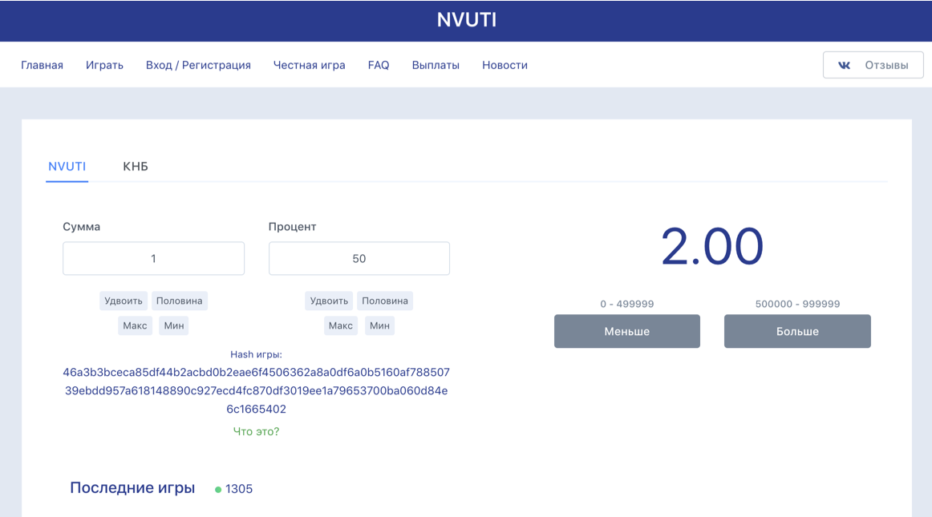Image resolution: width=932 pixels, height=517 pixels.
Task: Click Макс under the Сумма field
Action: pos(135,326)
